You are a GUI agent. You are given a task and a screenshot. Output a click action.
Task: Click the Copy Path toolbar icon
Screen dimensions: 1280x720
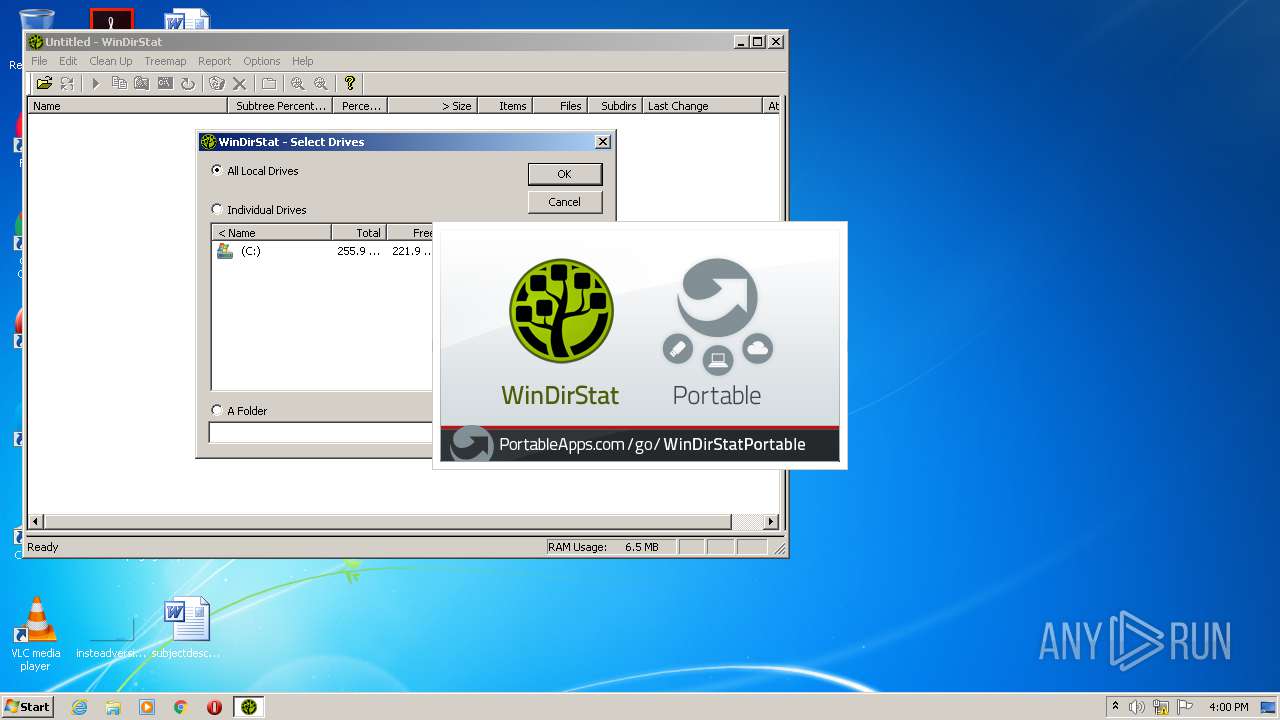[119, 83]
